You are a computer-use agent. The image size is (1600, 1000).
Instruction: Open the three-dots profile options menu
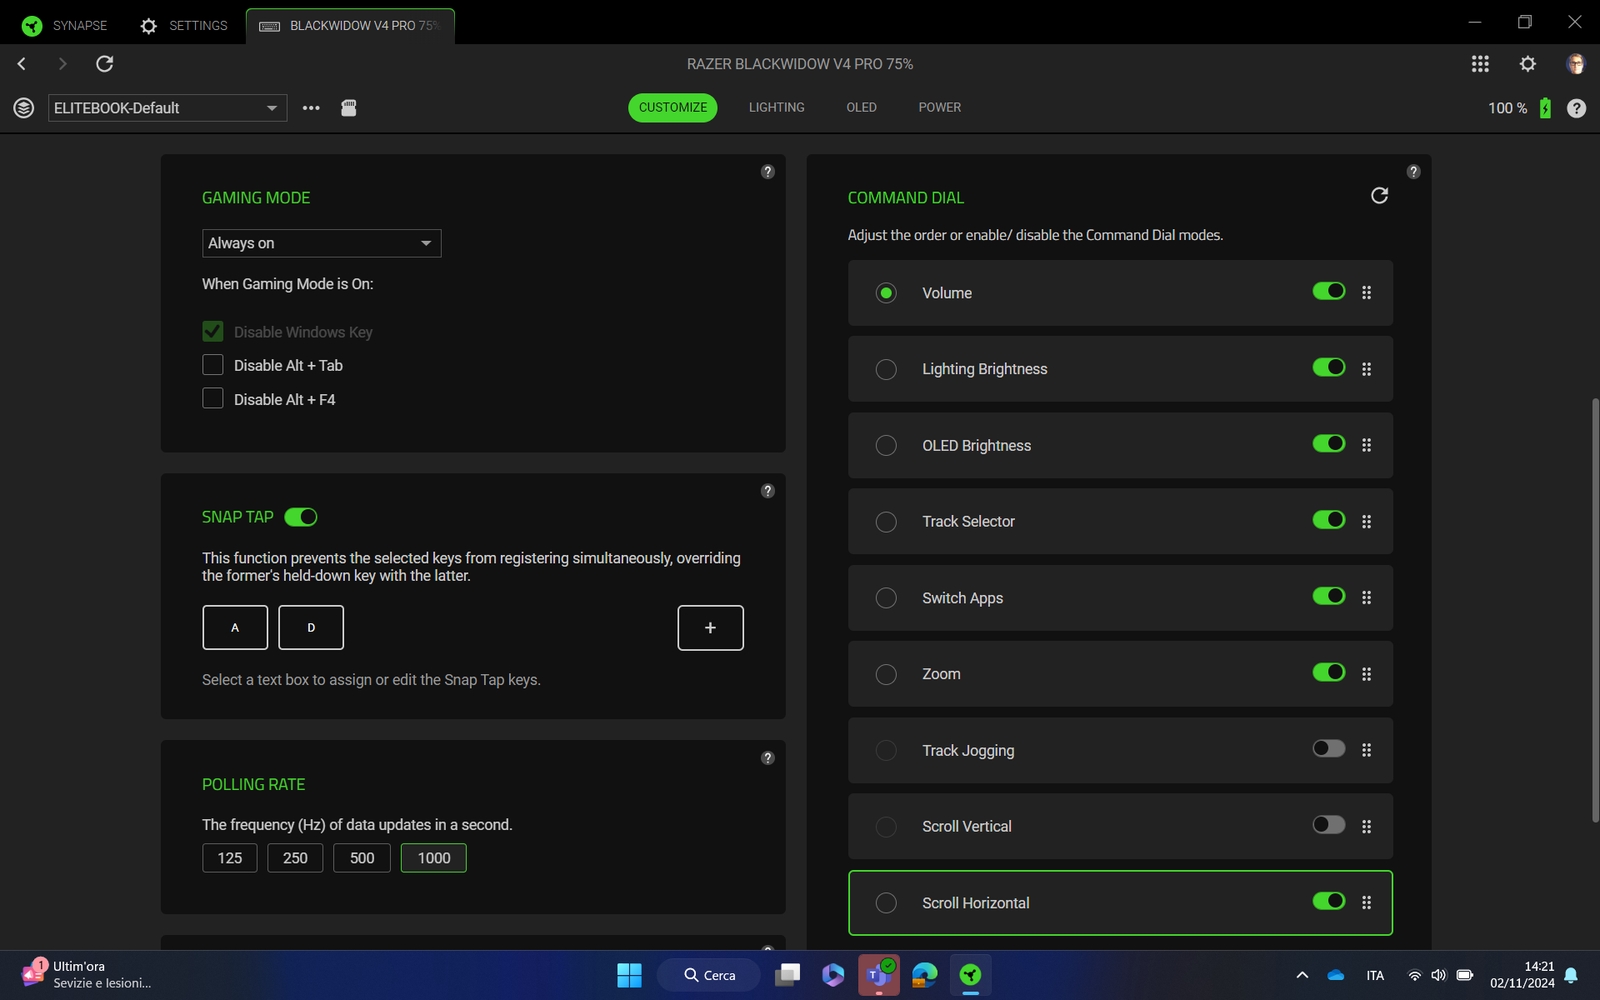coord(311,108)
